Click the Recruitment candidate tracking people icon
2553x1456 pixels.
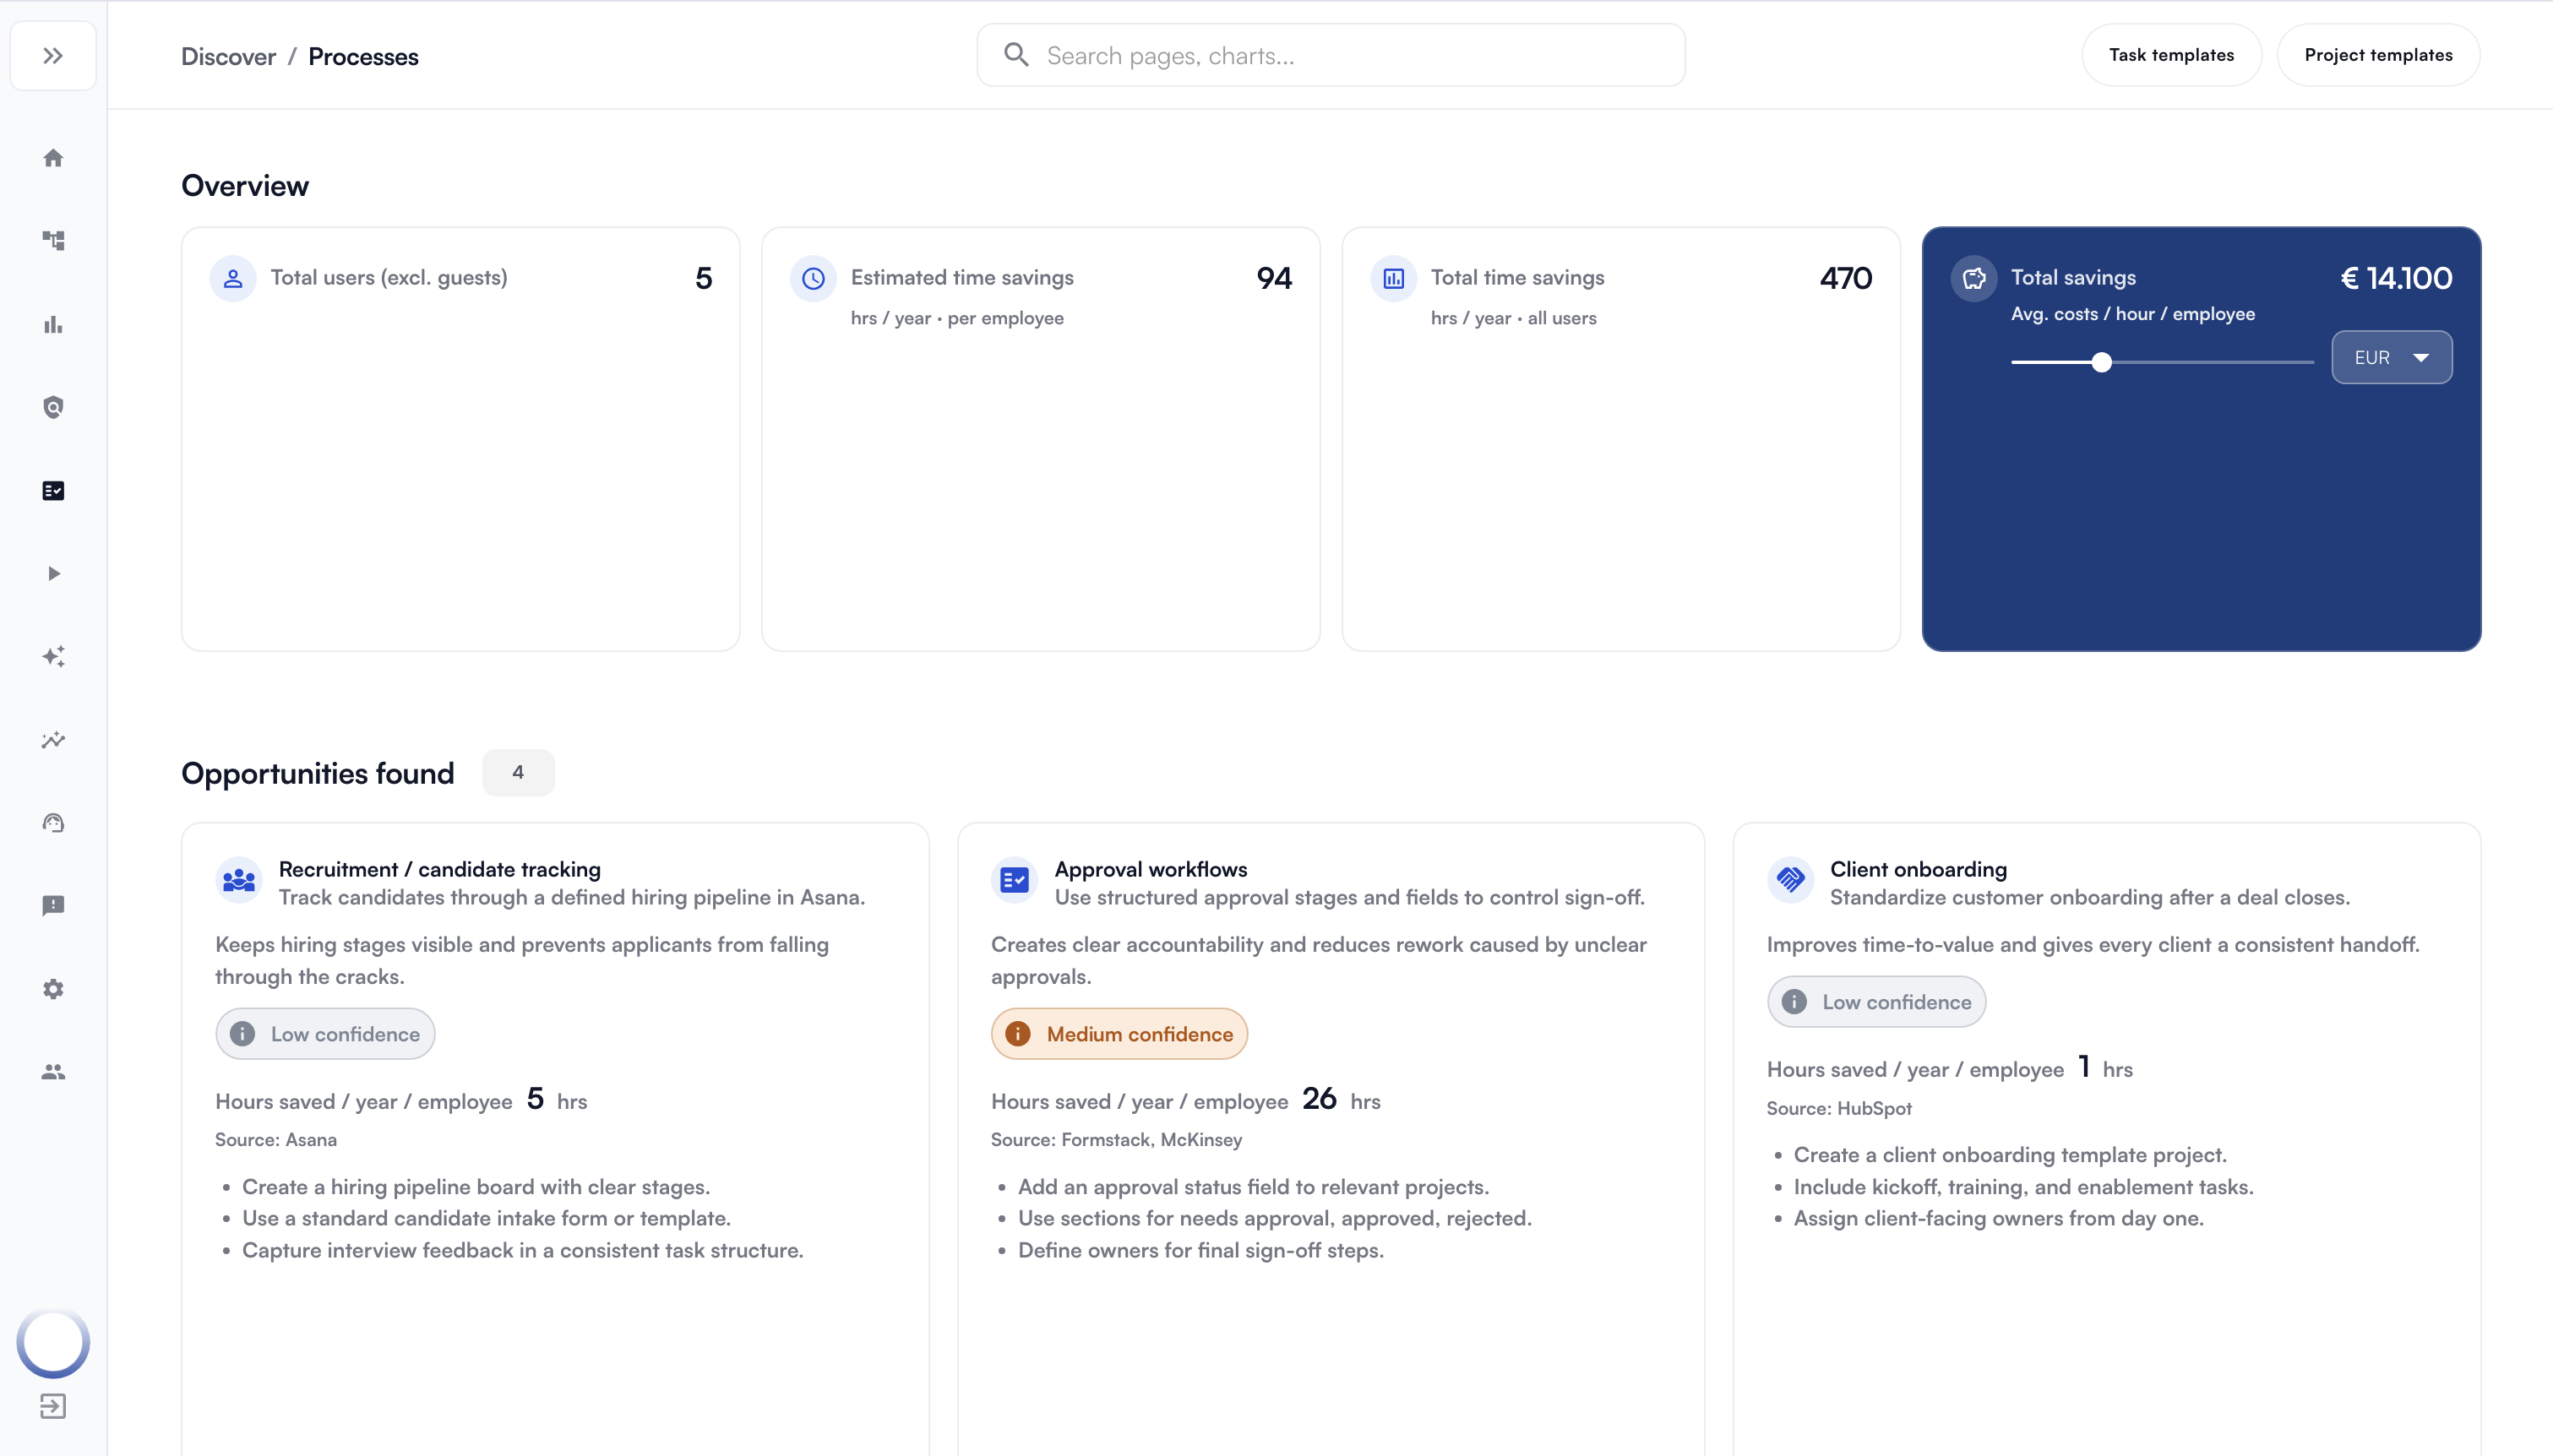pos(239,880)
